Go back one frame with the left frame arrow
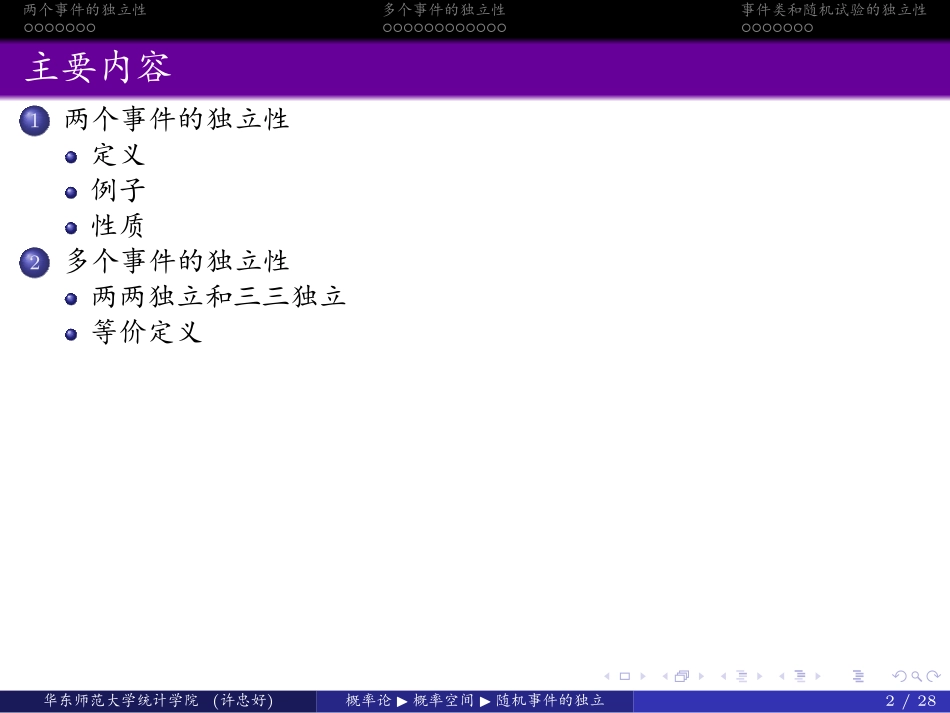 [665, 675]
